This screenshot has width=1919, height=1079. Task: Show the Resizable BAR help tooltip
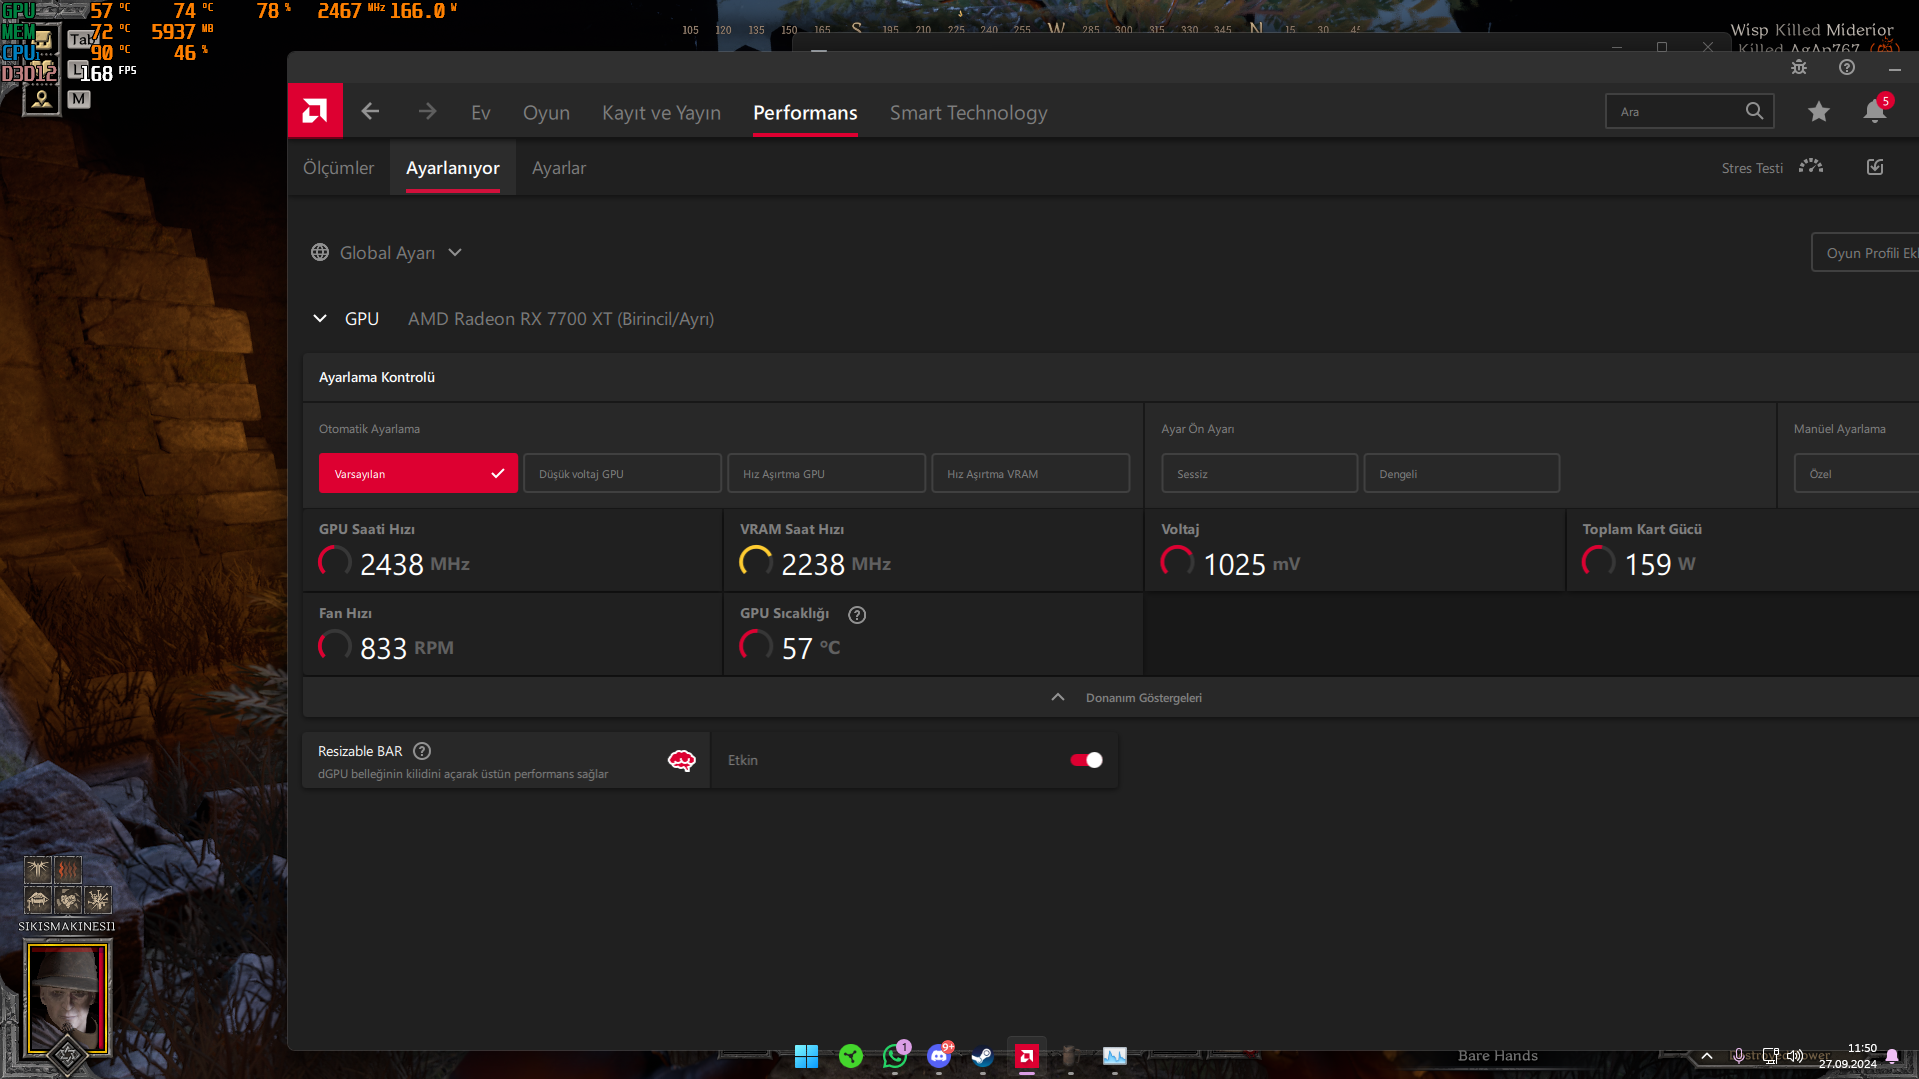coord(422,751)
